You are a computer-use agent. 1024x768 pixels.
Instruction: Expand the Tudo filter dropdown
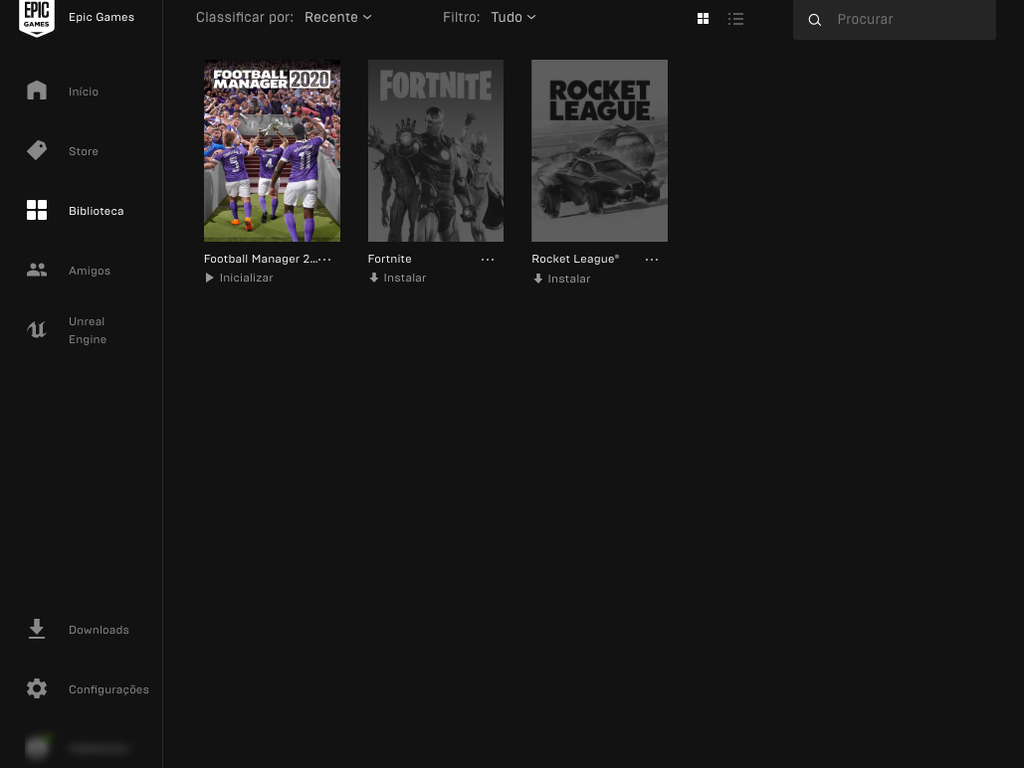click(x=513, y=17)
